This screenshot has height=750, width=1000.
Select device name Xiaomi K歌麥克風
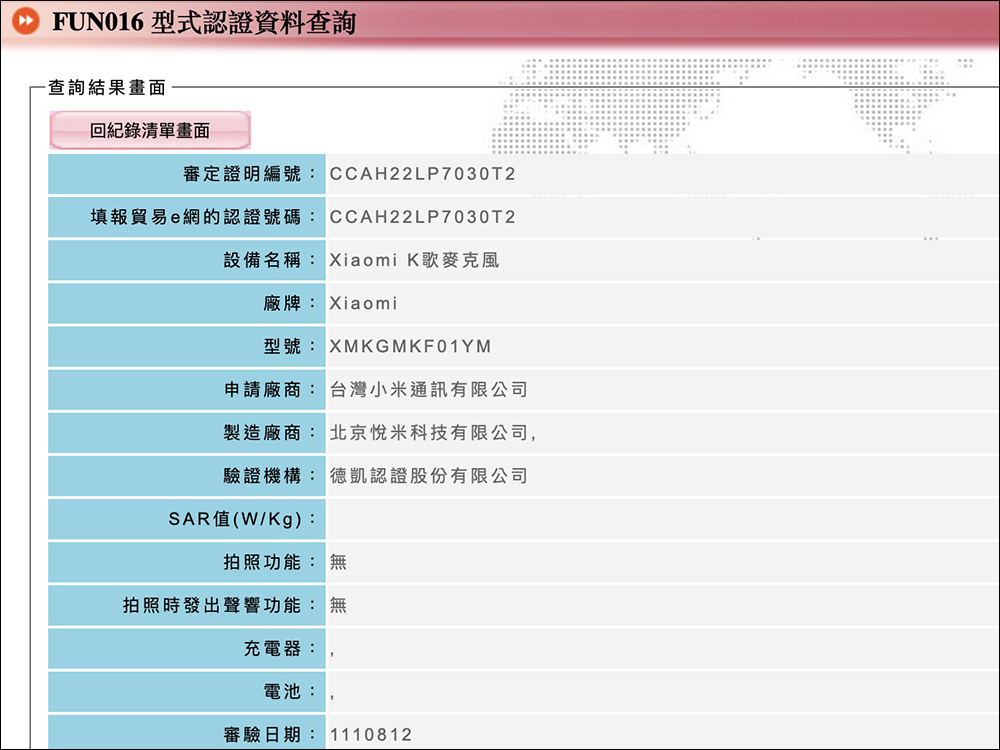click(x=415, y=260)
